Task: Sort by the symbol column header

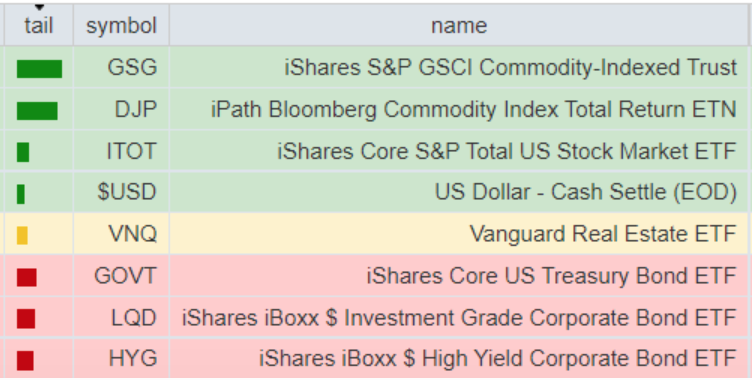Action: click(x=121, y=25)
